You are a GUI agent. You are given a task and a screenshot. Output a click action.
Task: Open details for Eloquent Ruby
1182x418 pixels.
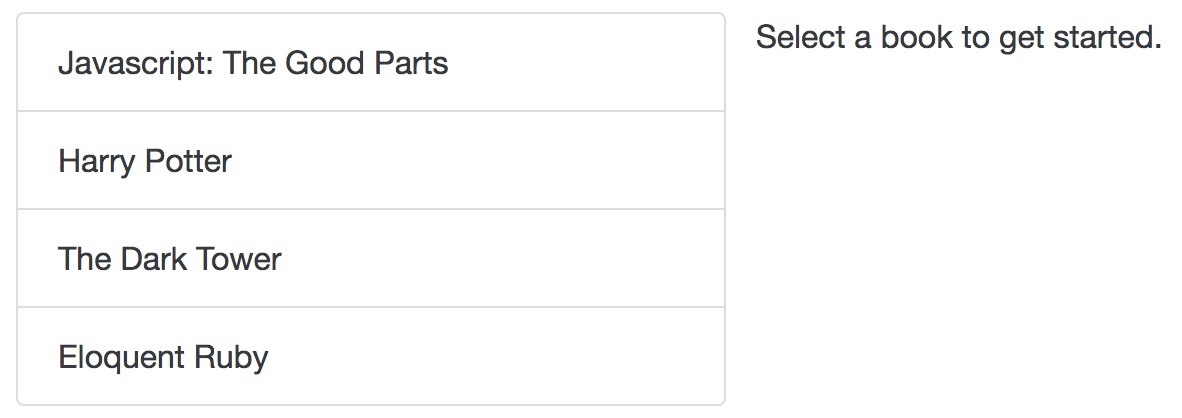tap(371, 356)
